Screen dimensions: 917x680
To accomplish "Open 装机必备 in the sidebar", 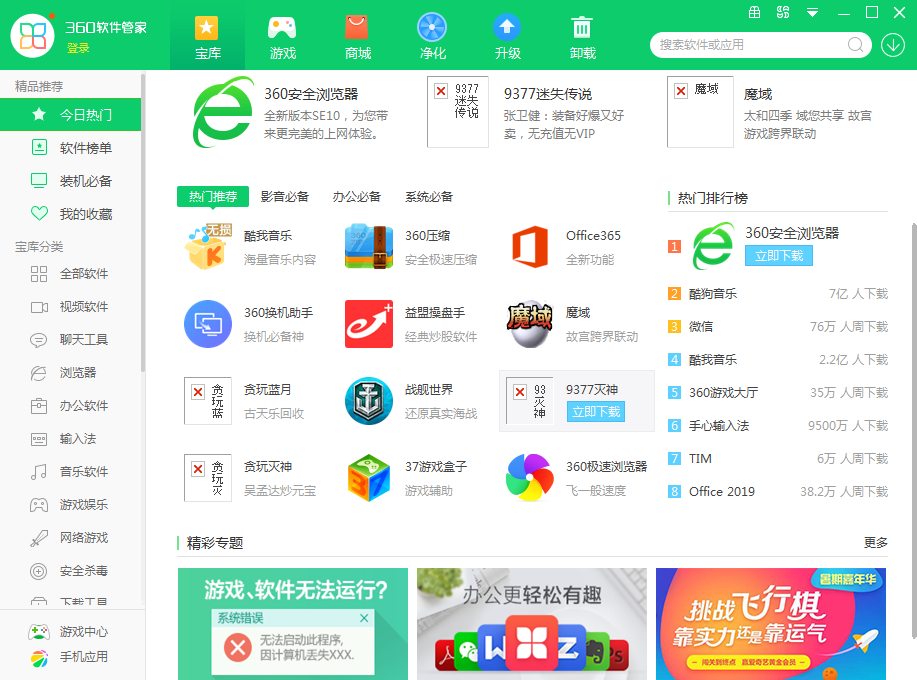I will pos(71,181).
